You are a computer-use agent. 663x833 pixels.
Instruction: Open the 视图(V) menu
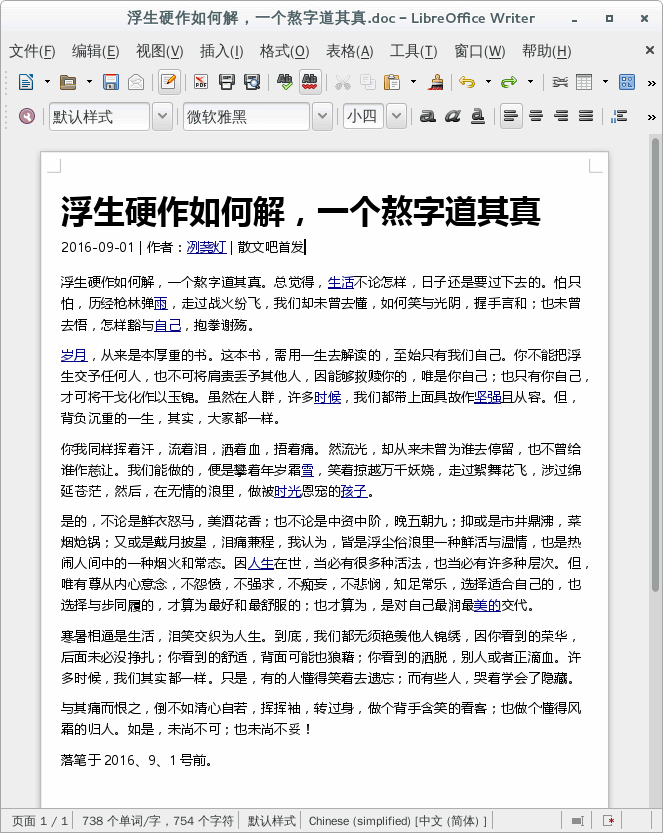click(x=159, y=52)
